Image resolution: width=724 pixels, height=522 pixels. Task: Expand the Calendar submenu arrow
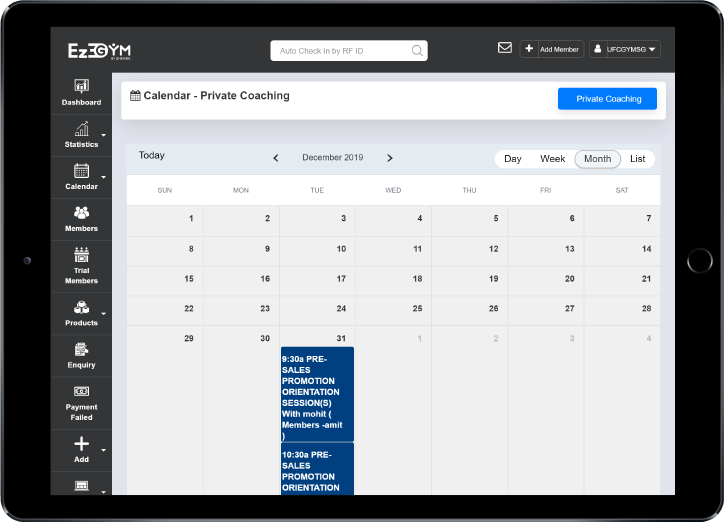click(103, 177)
